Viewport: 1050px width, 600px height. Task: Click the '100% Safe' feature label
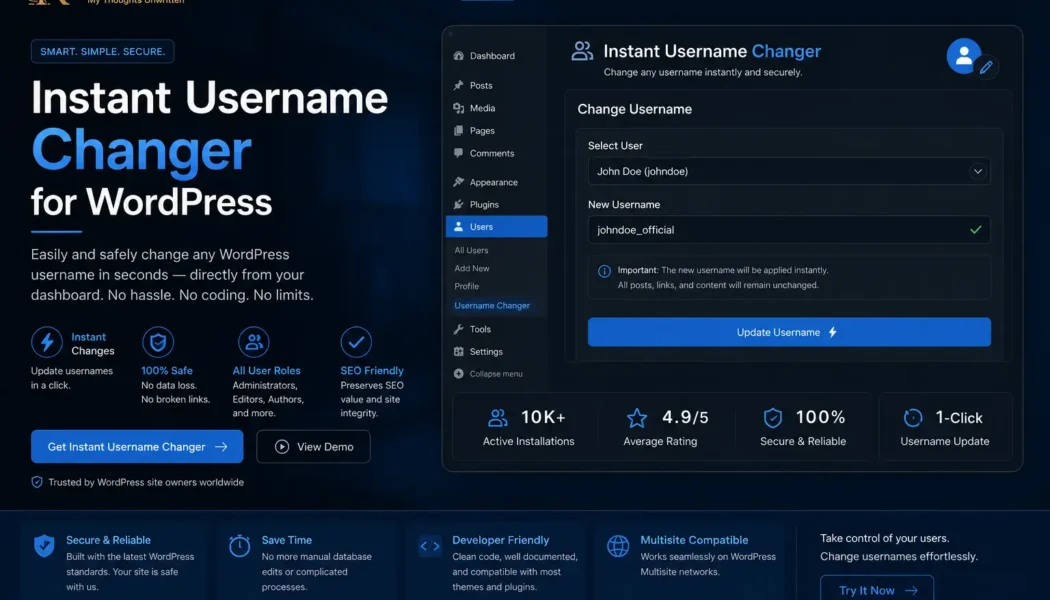point(167,370)
